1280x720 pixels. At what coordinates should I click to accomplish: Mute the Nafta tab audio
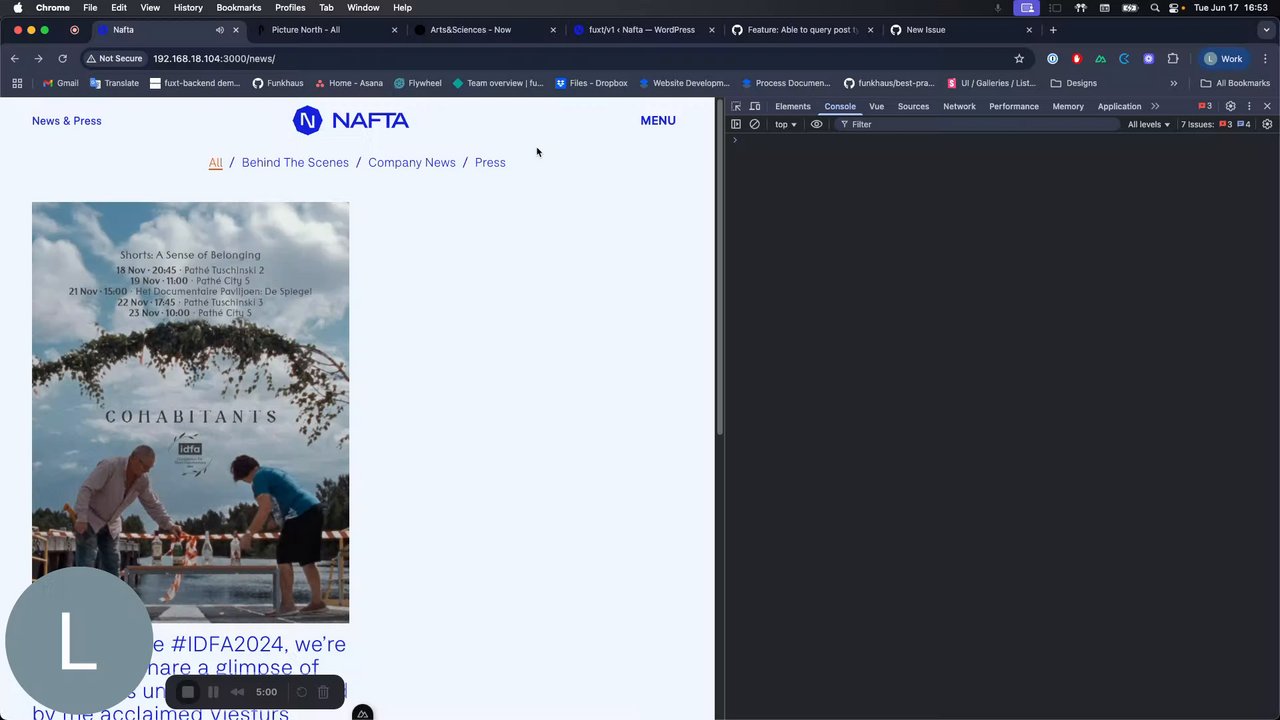(x=219, y=30)
